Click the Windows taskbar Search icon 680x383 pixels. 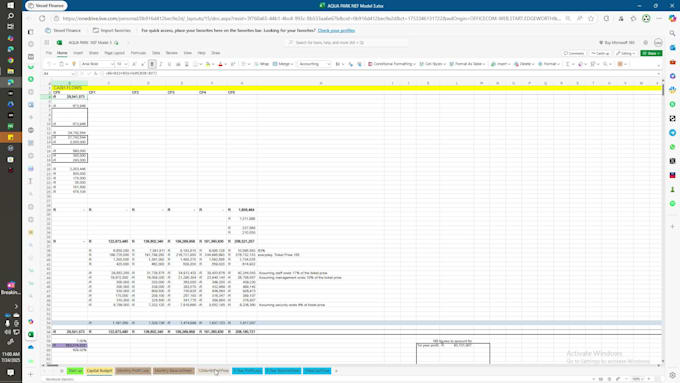pos(11,16)
